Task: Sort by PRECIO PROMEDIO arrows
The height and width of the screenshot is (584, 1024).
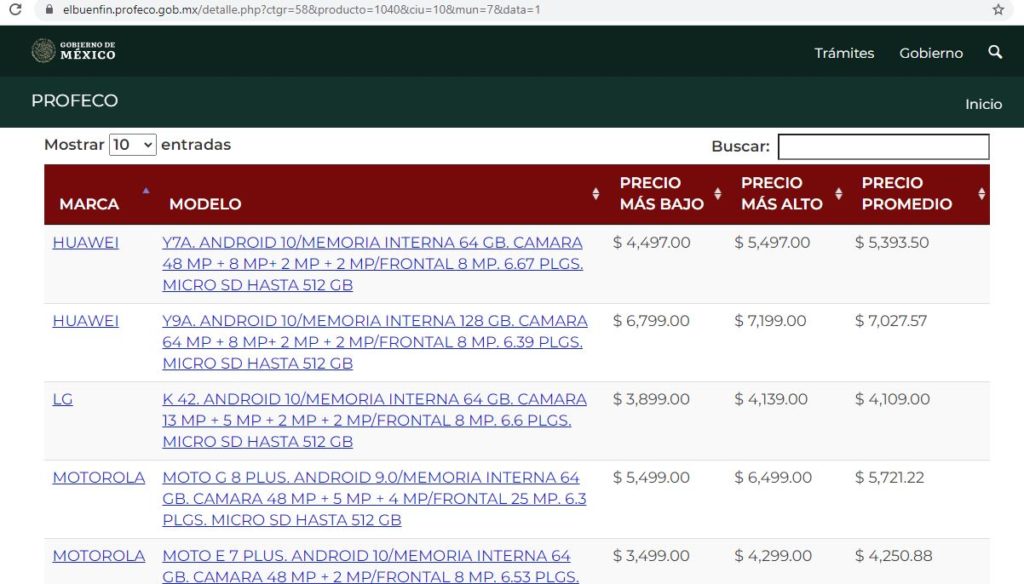Action: [982, 193]
